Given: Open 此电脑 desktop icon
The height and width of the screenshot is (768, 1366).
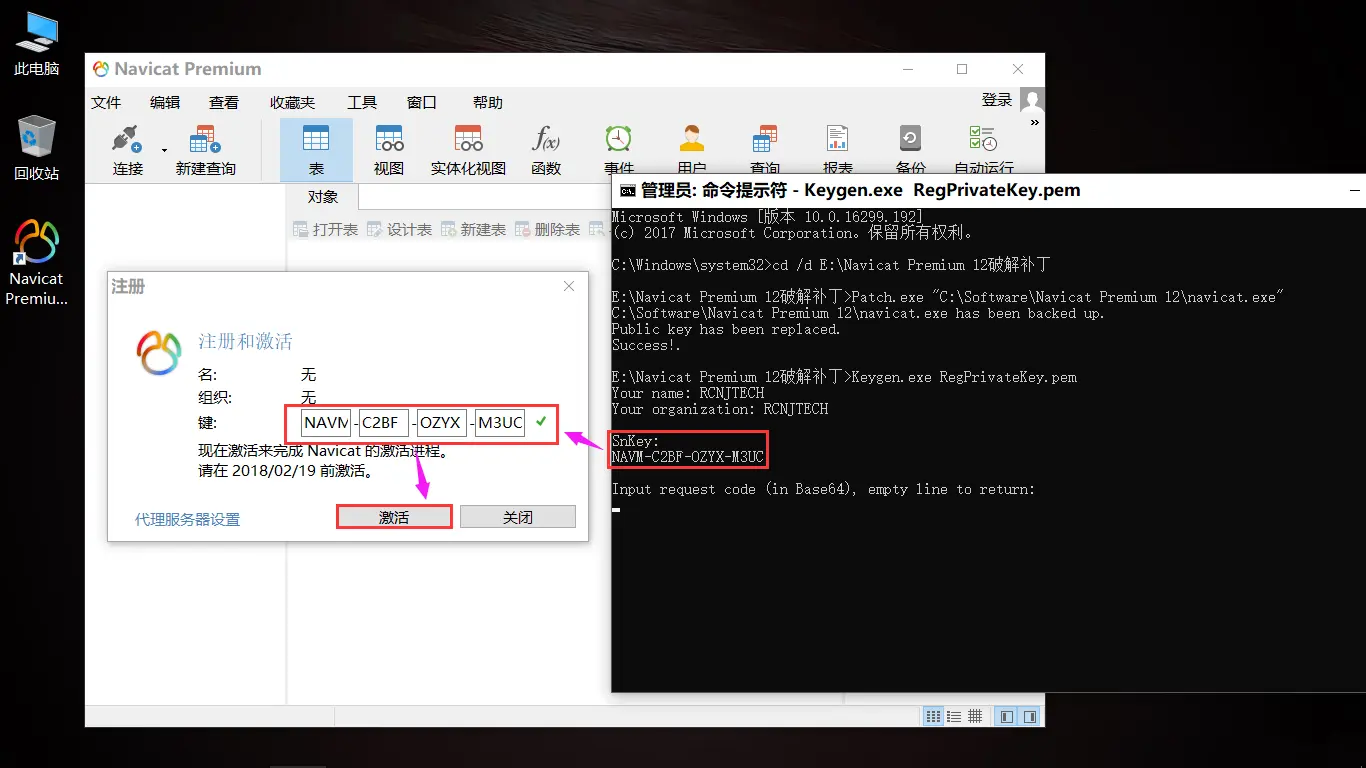Looking at the screenshot, I should click(36, 44).
